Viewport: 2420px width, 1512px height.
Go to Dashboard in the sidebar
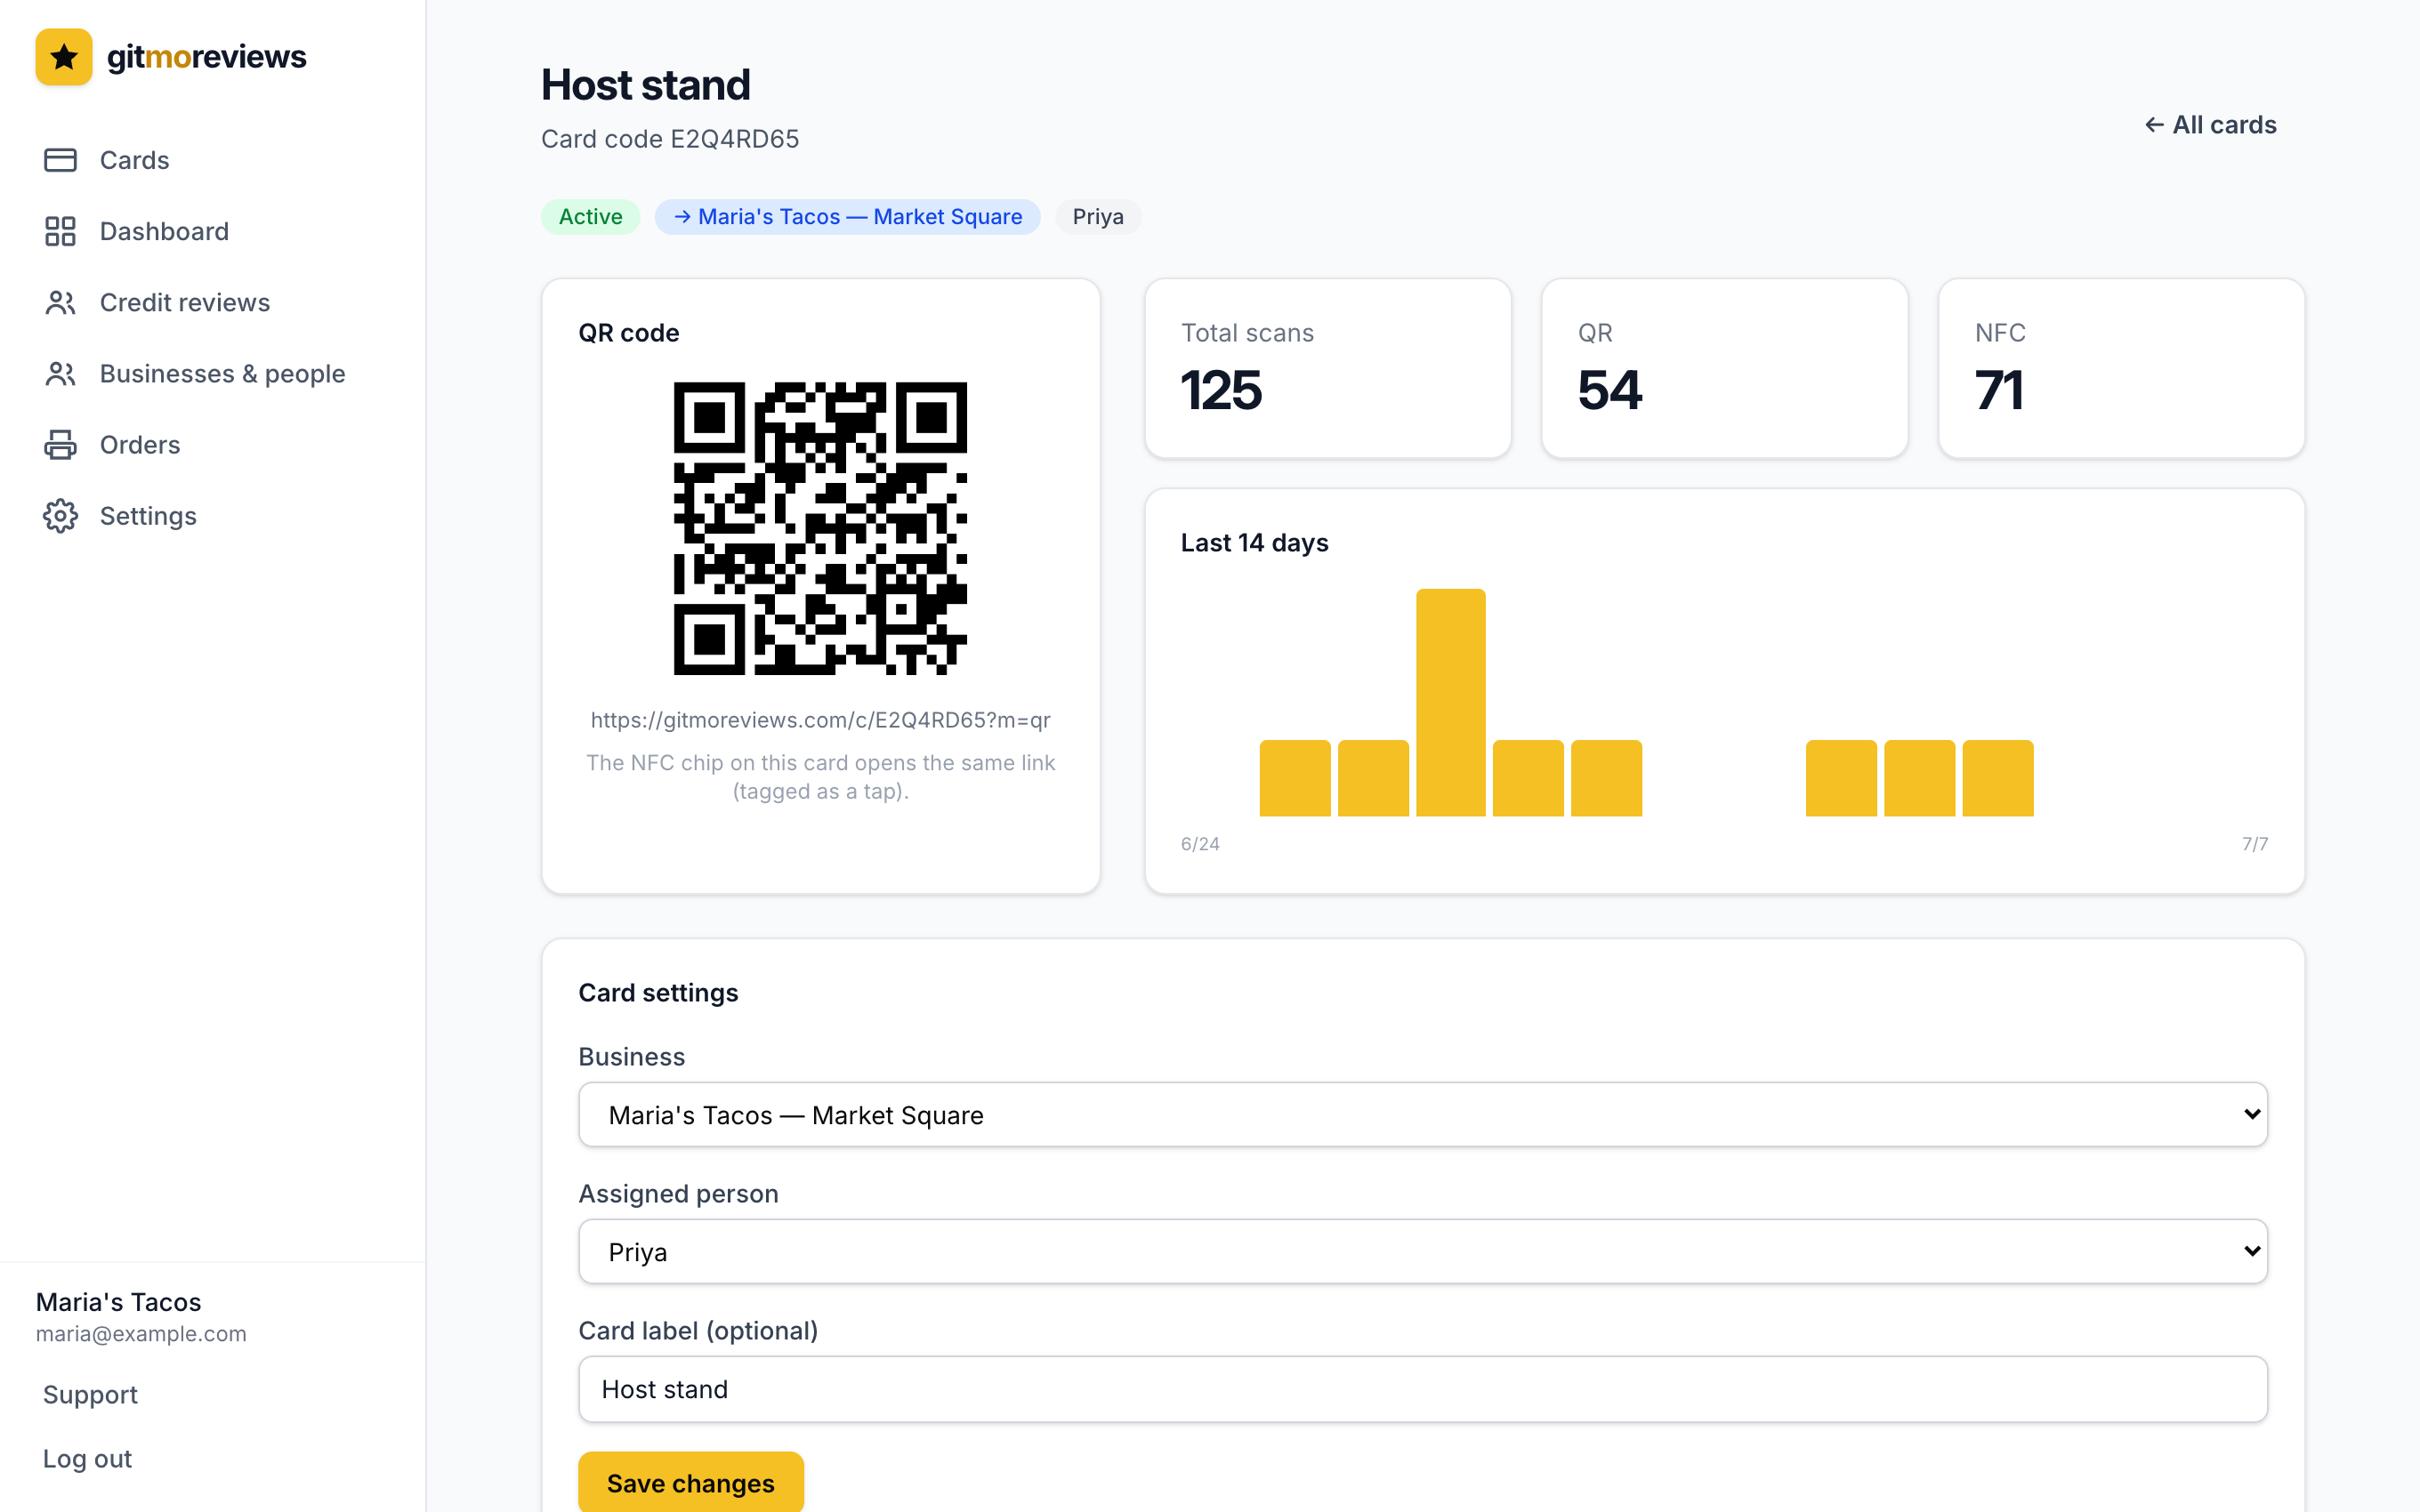(213, 231)
